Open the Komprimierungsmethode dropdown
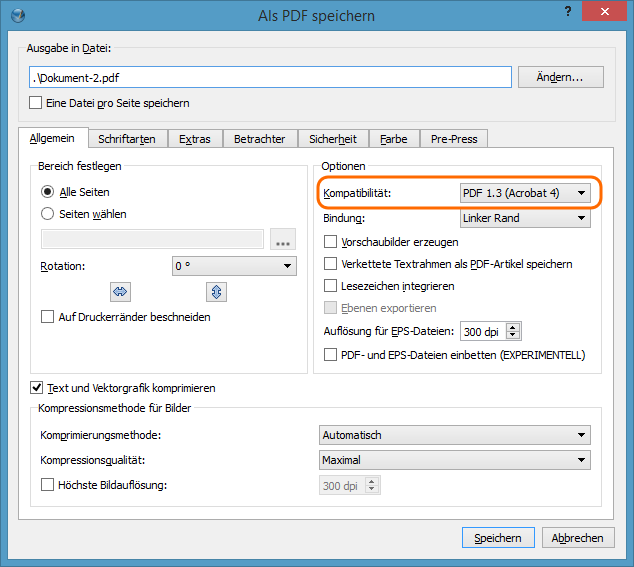 coord(454,435)
